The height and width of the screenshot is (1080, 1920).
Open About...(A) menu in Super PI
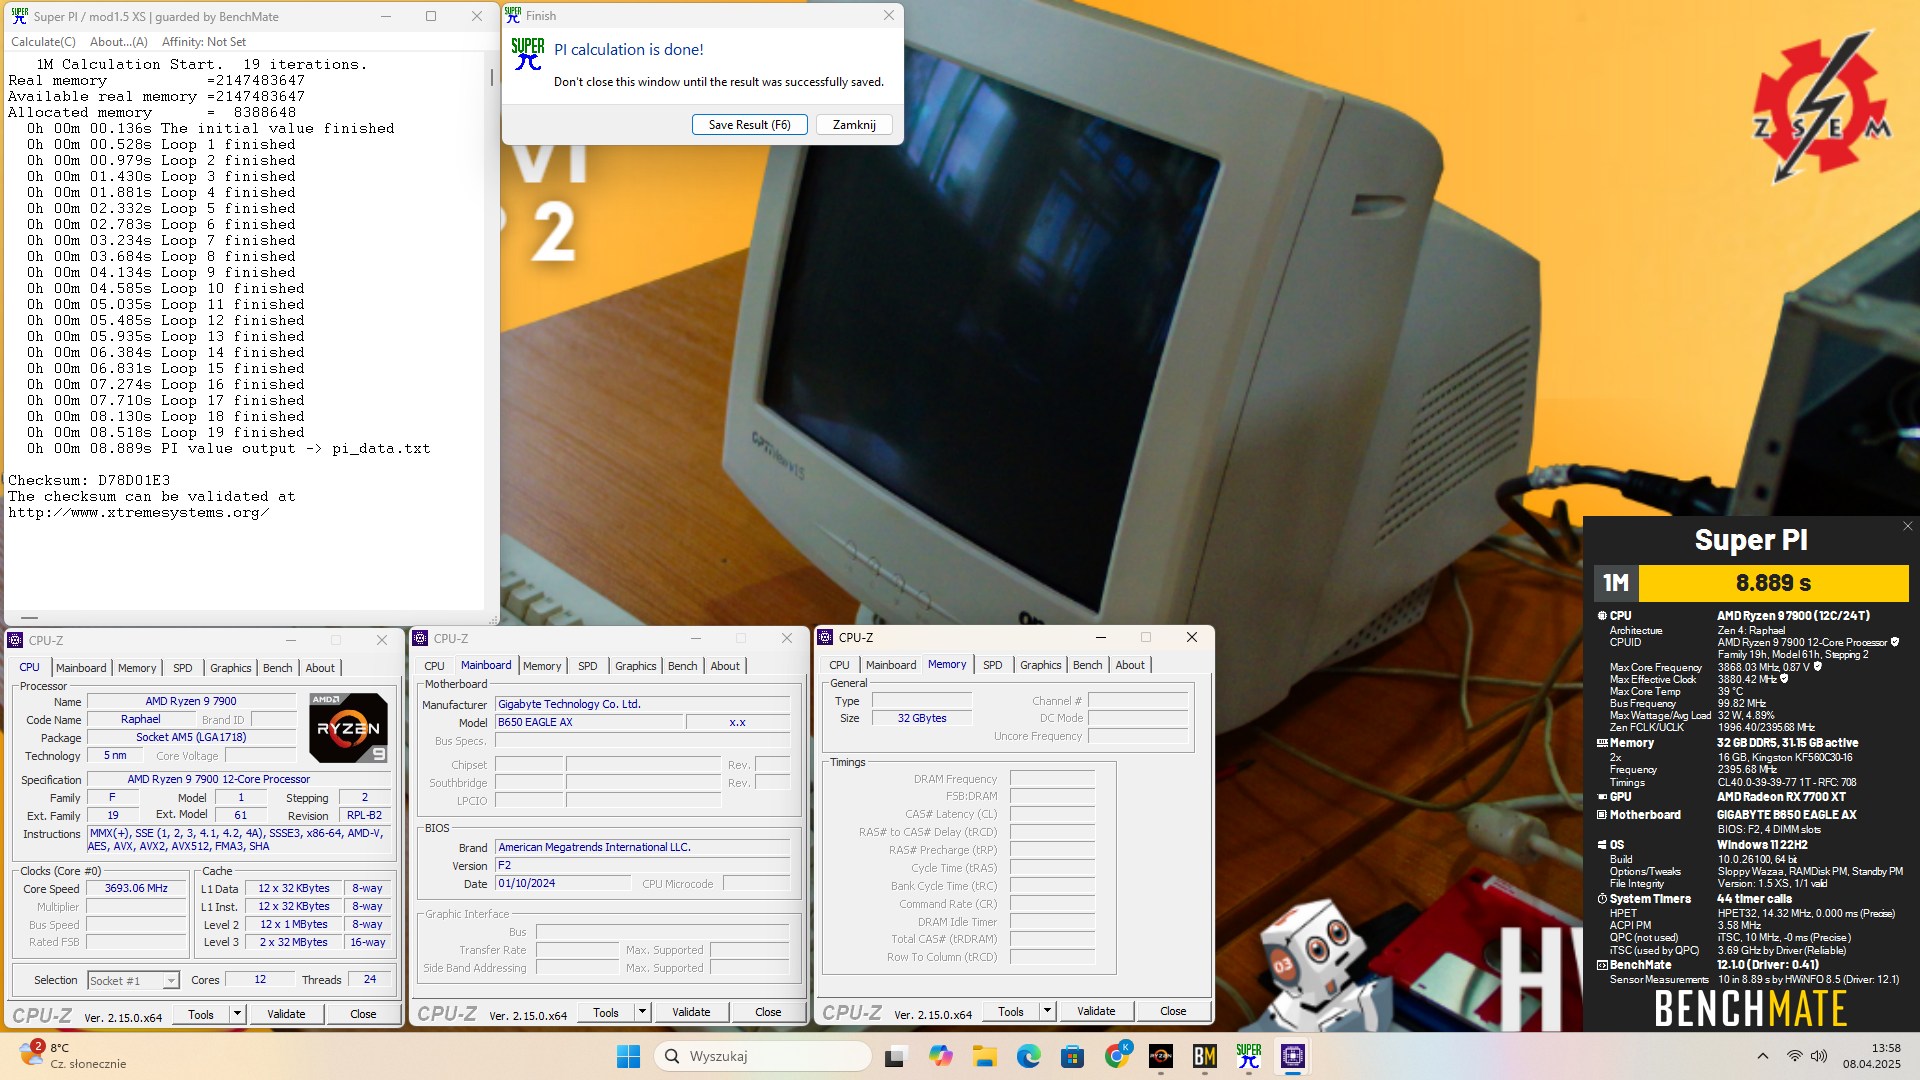[x=119, y=42]
